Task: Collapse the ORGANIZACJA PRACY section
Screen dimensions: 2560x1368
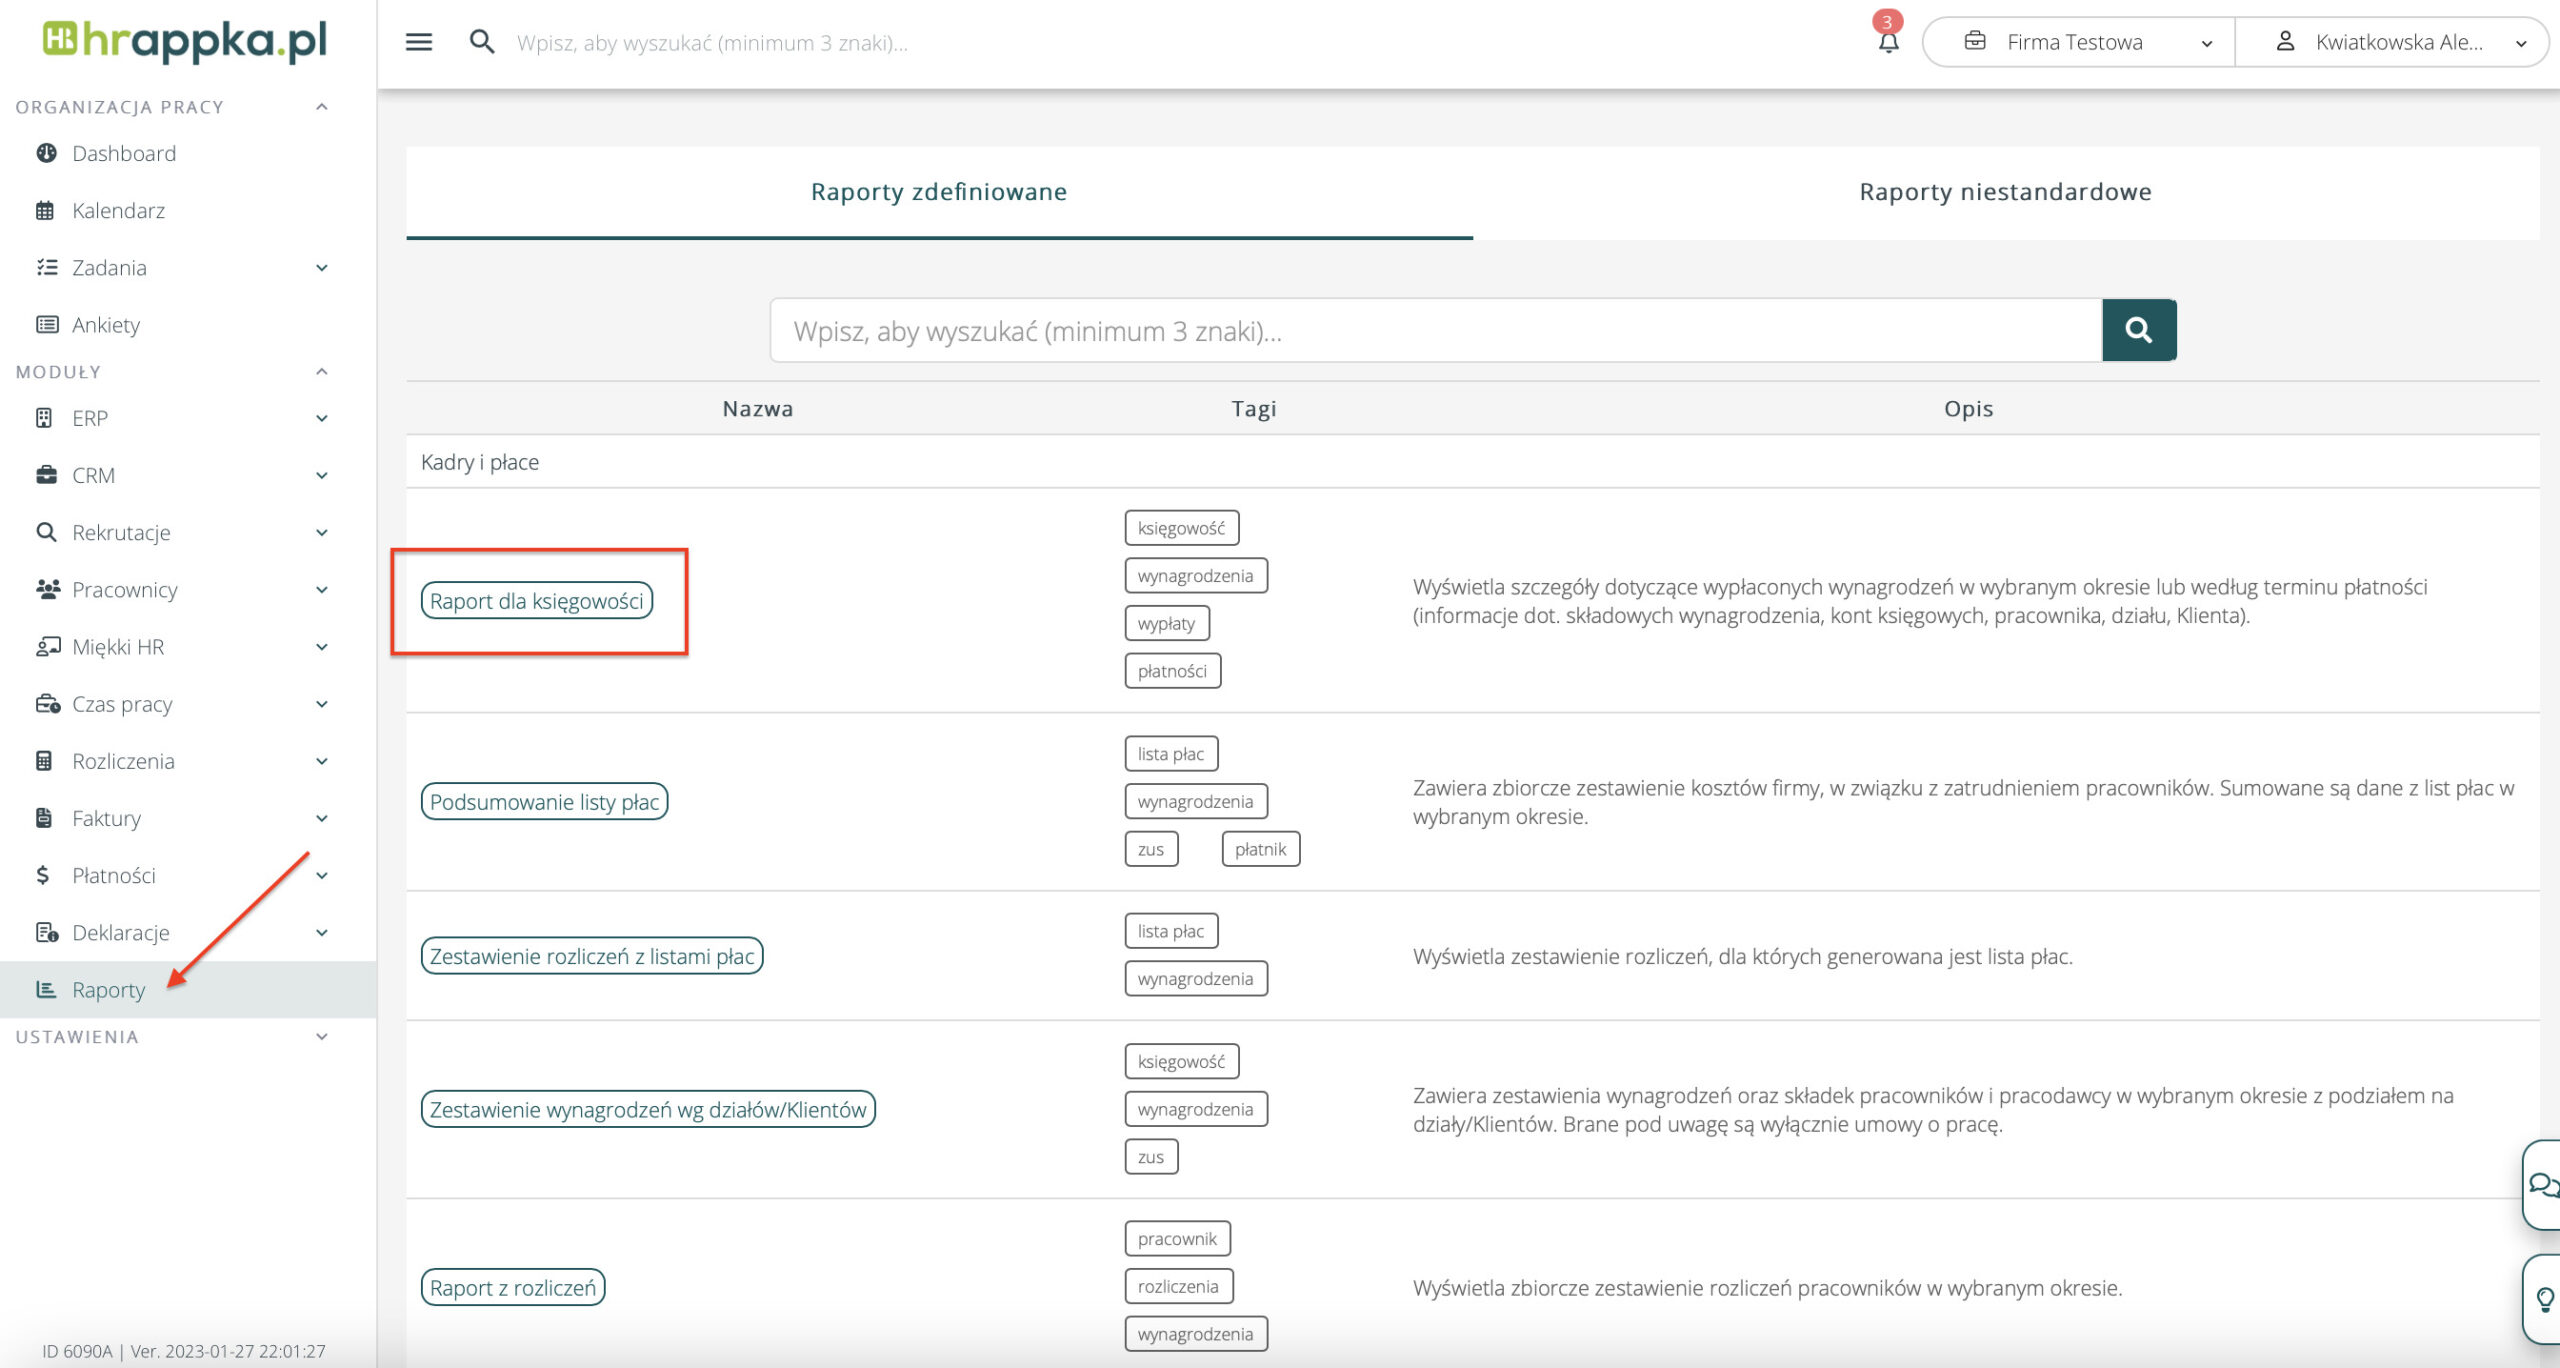Action: (321, 107)
